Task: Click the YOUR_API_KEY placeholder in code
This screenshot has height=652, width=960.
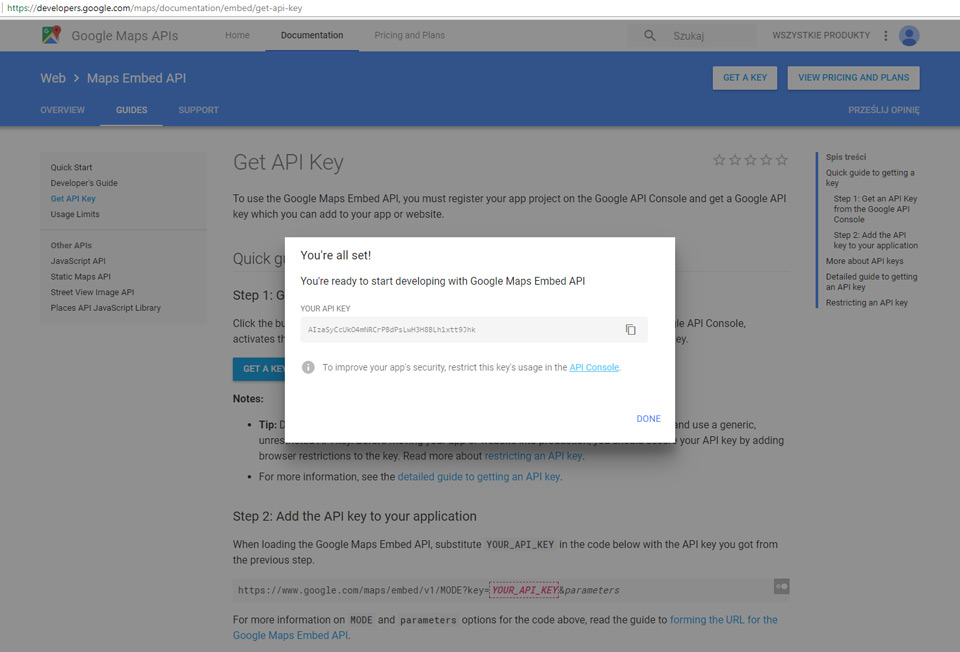Action: [x=524, y=590]
